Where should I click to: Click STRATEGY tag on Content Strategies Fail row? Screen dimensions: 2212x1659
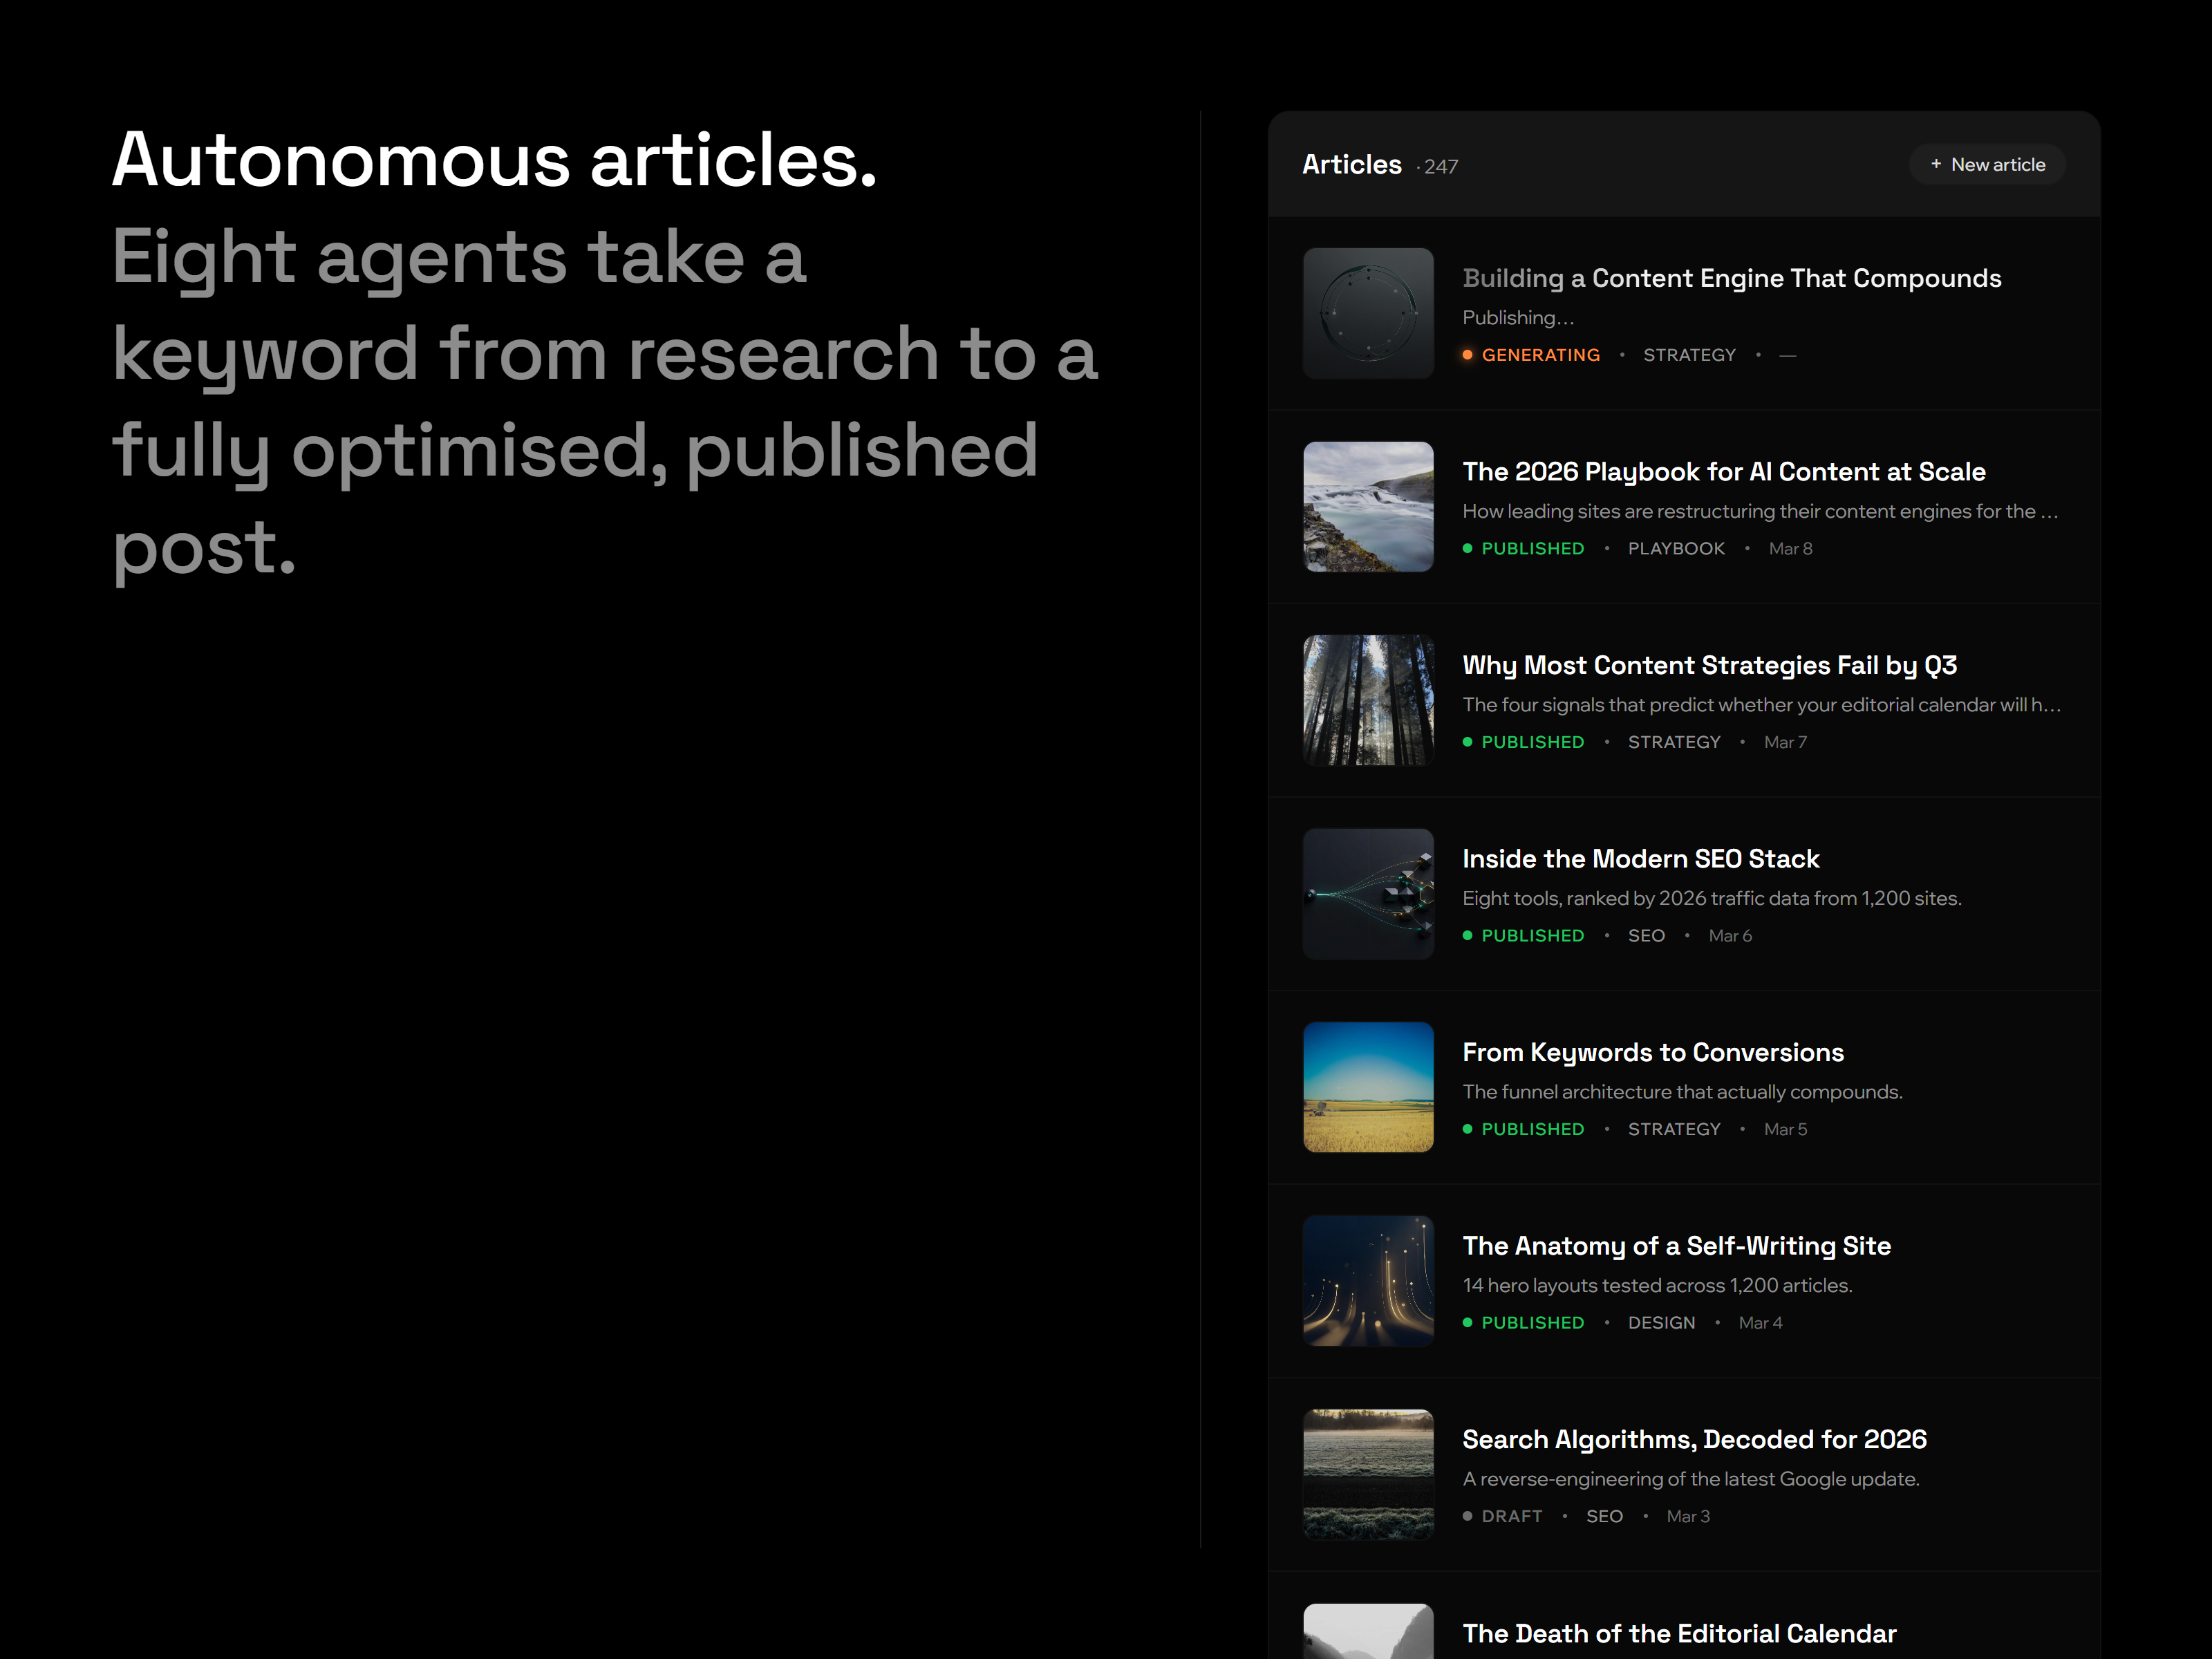1675,742
